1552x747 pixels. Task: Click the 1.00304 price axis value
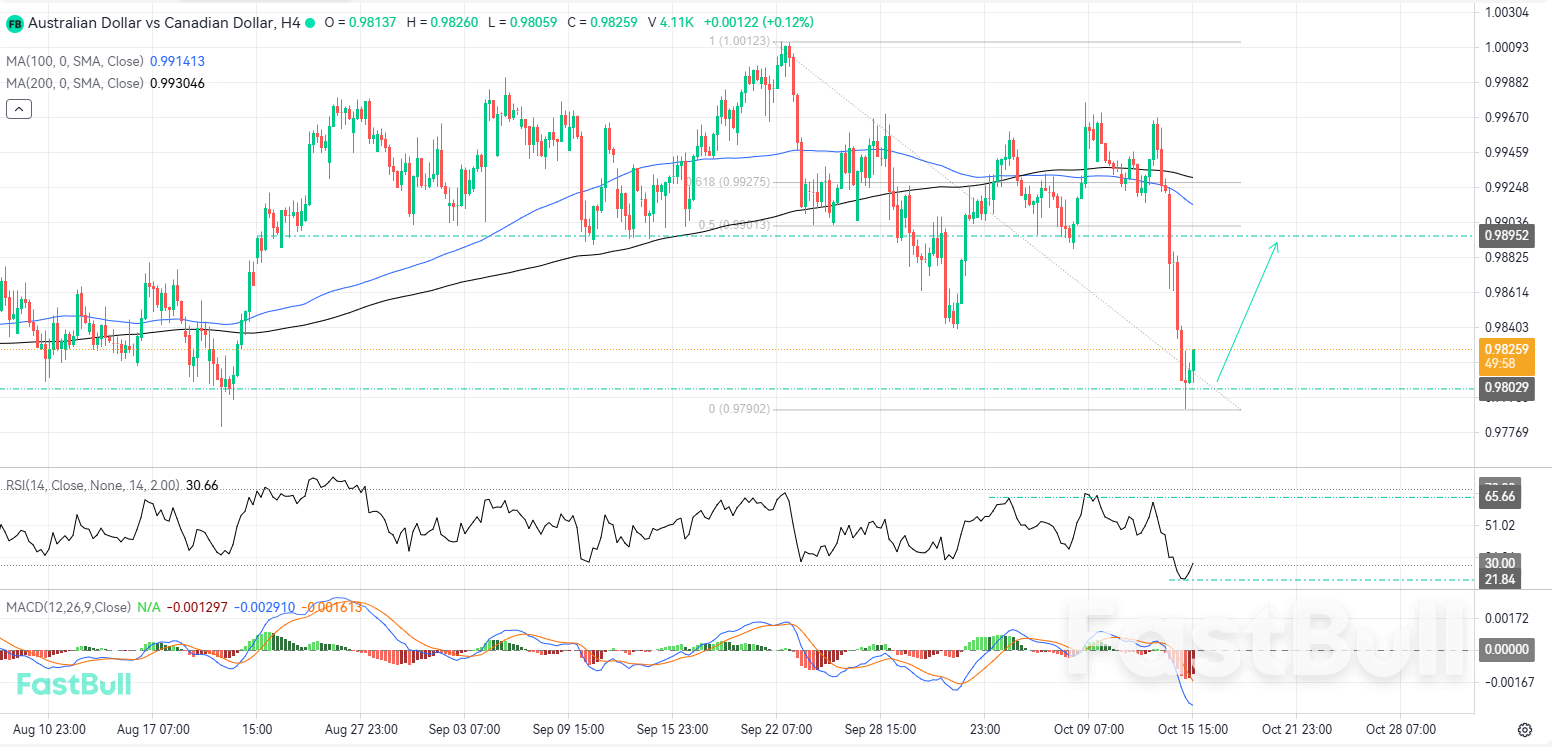1507,12
